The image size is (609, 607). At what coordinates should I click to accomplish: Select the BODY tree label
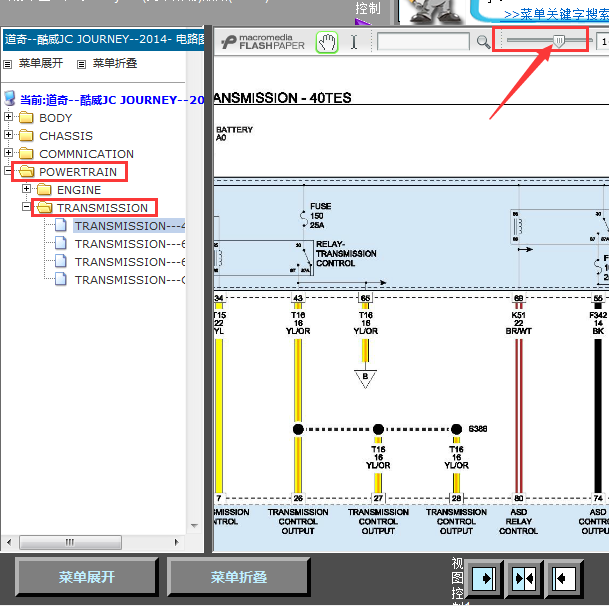56,118
